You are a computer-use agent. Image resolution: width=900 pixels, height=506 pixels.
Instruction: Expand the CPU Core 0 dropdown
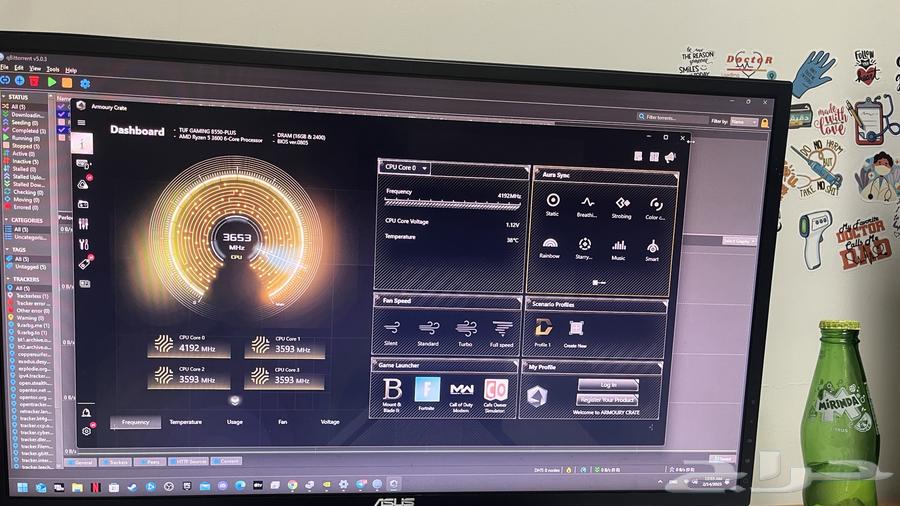[405, 168]
